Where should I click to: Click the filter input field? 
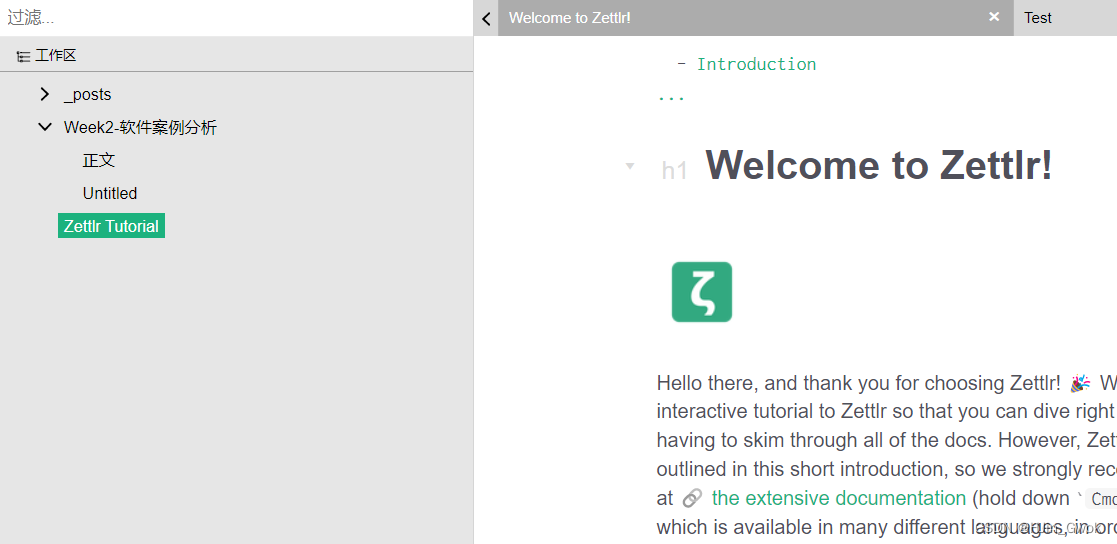click(x=237, y=18)
